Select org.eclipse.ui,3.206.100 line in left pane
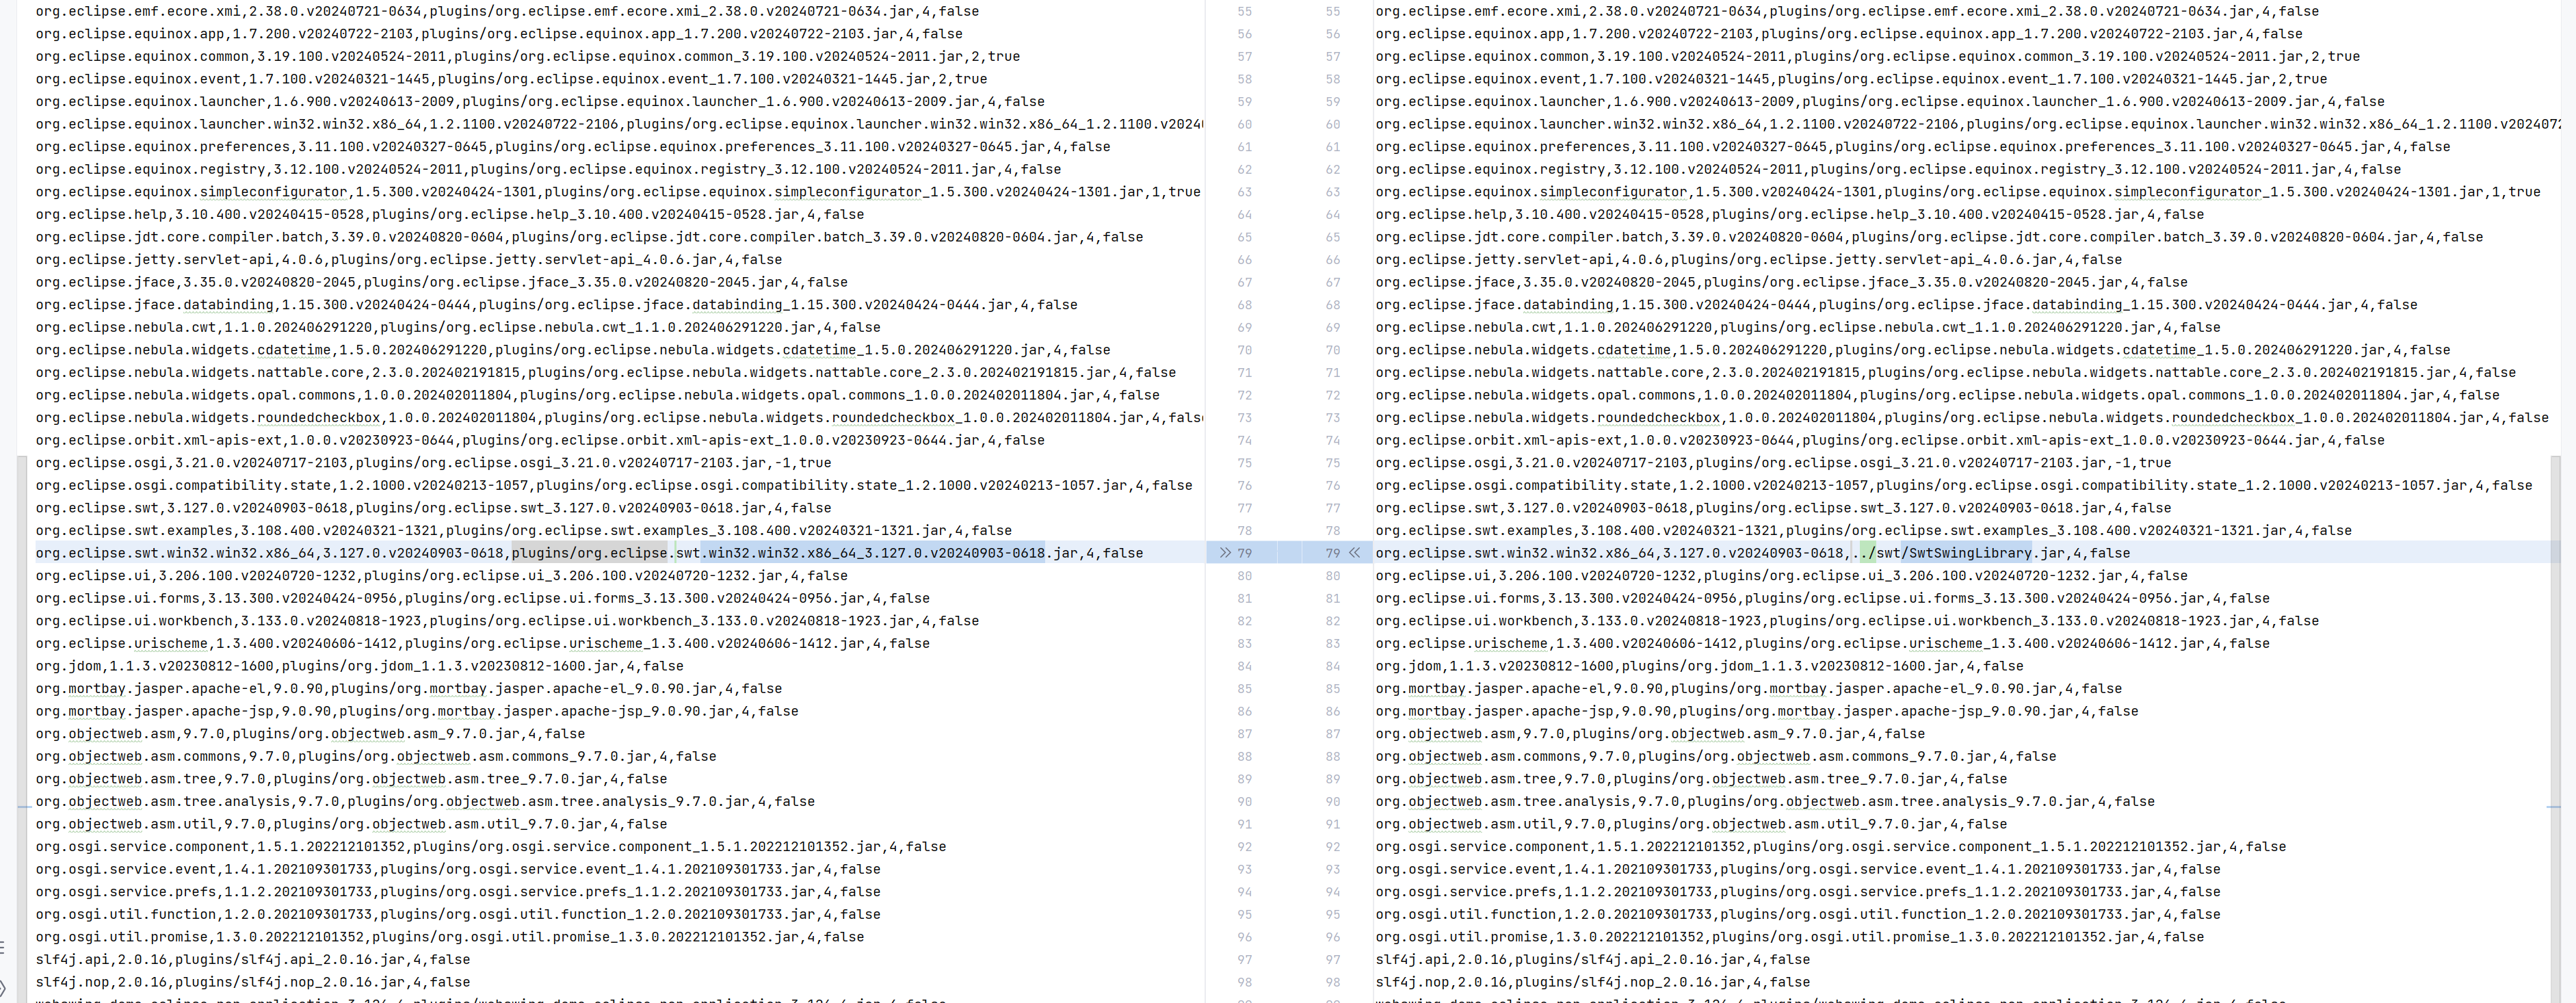Screen dimensions: 2576x1003 (x=442, y=576)
